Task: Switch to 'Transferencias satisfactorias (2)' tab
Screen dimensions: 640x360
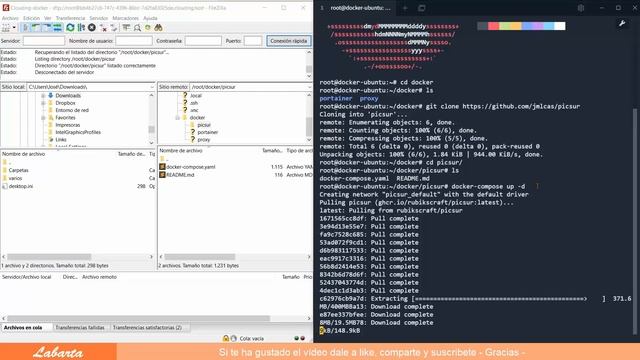Action: tap(147, 328)
